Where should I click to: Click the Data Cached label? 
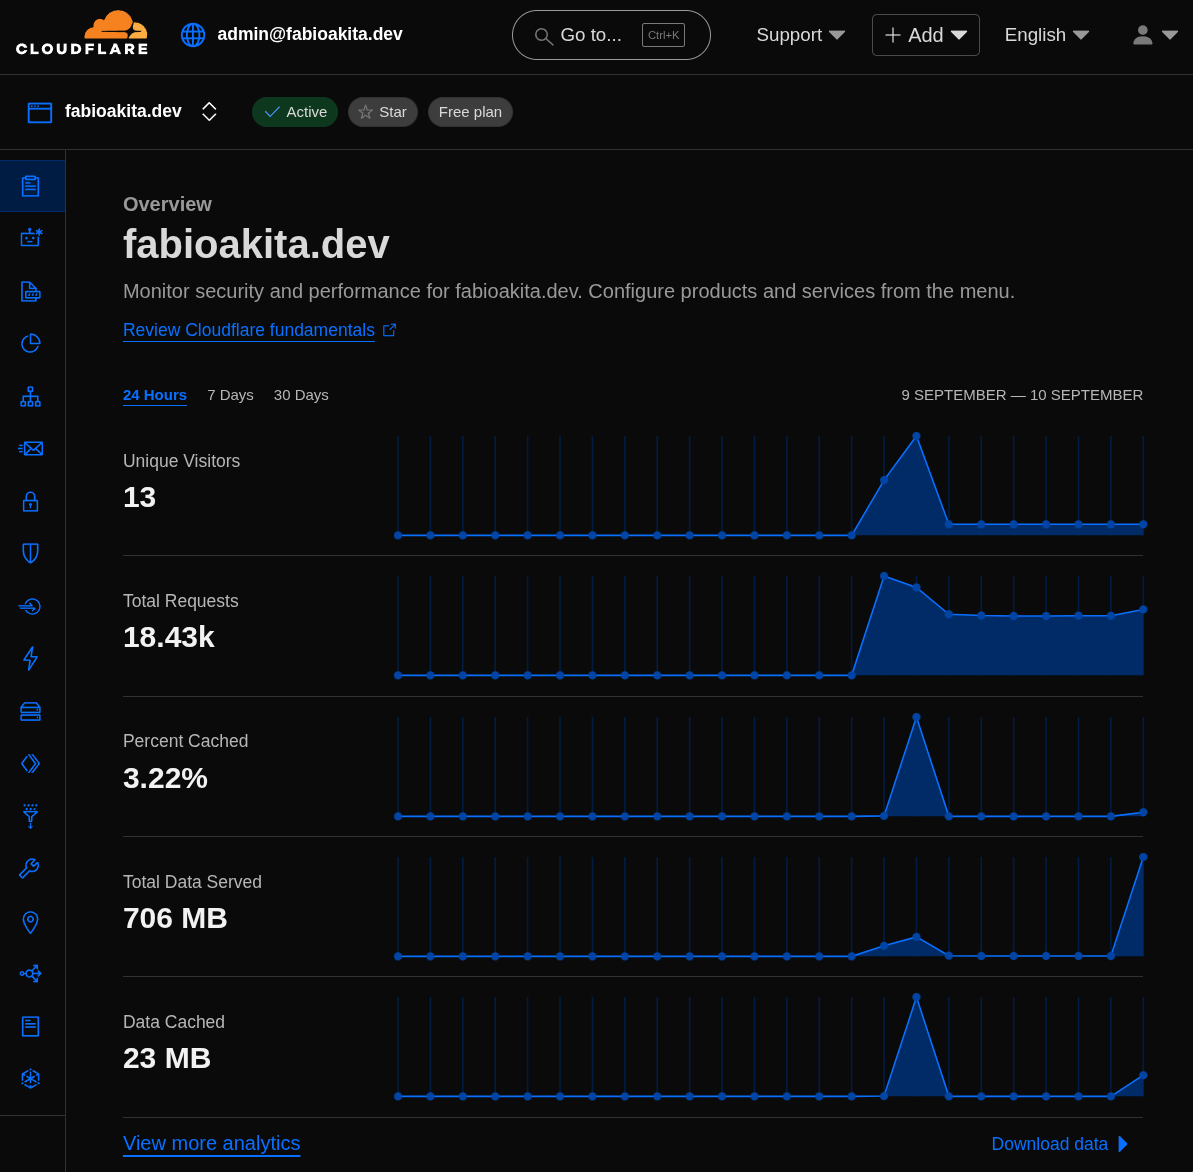point(174,1022)
